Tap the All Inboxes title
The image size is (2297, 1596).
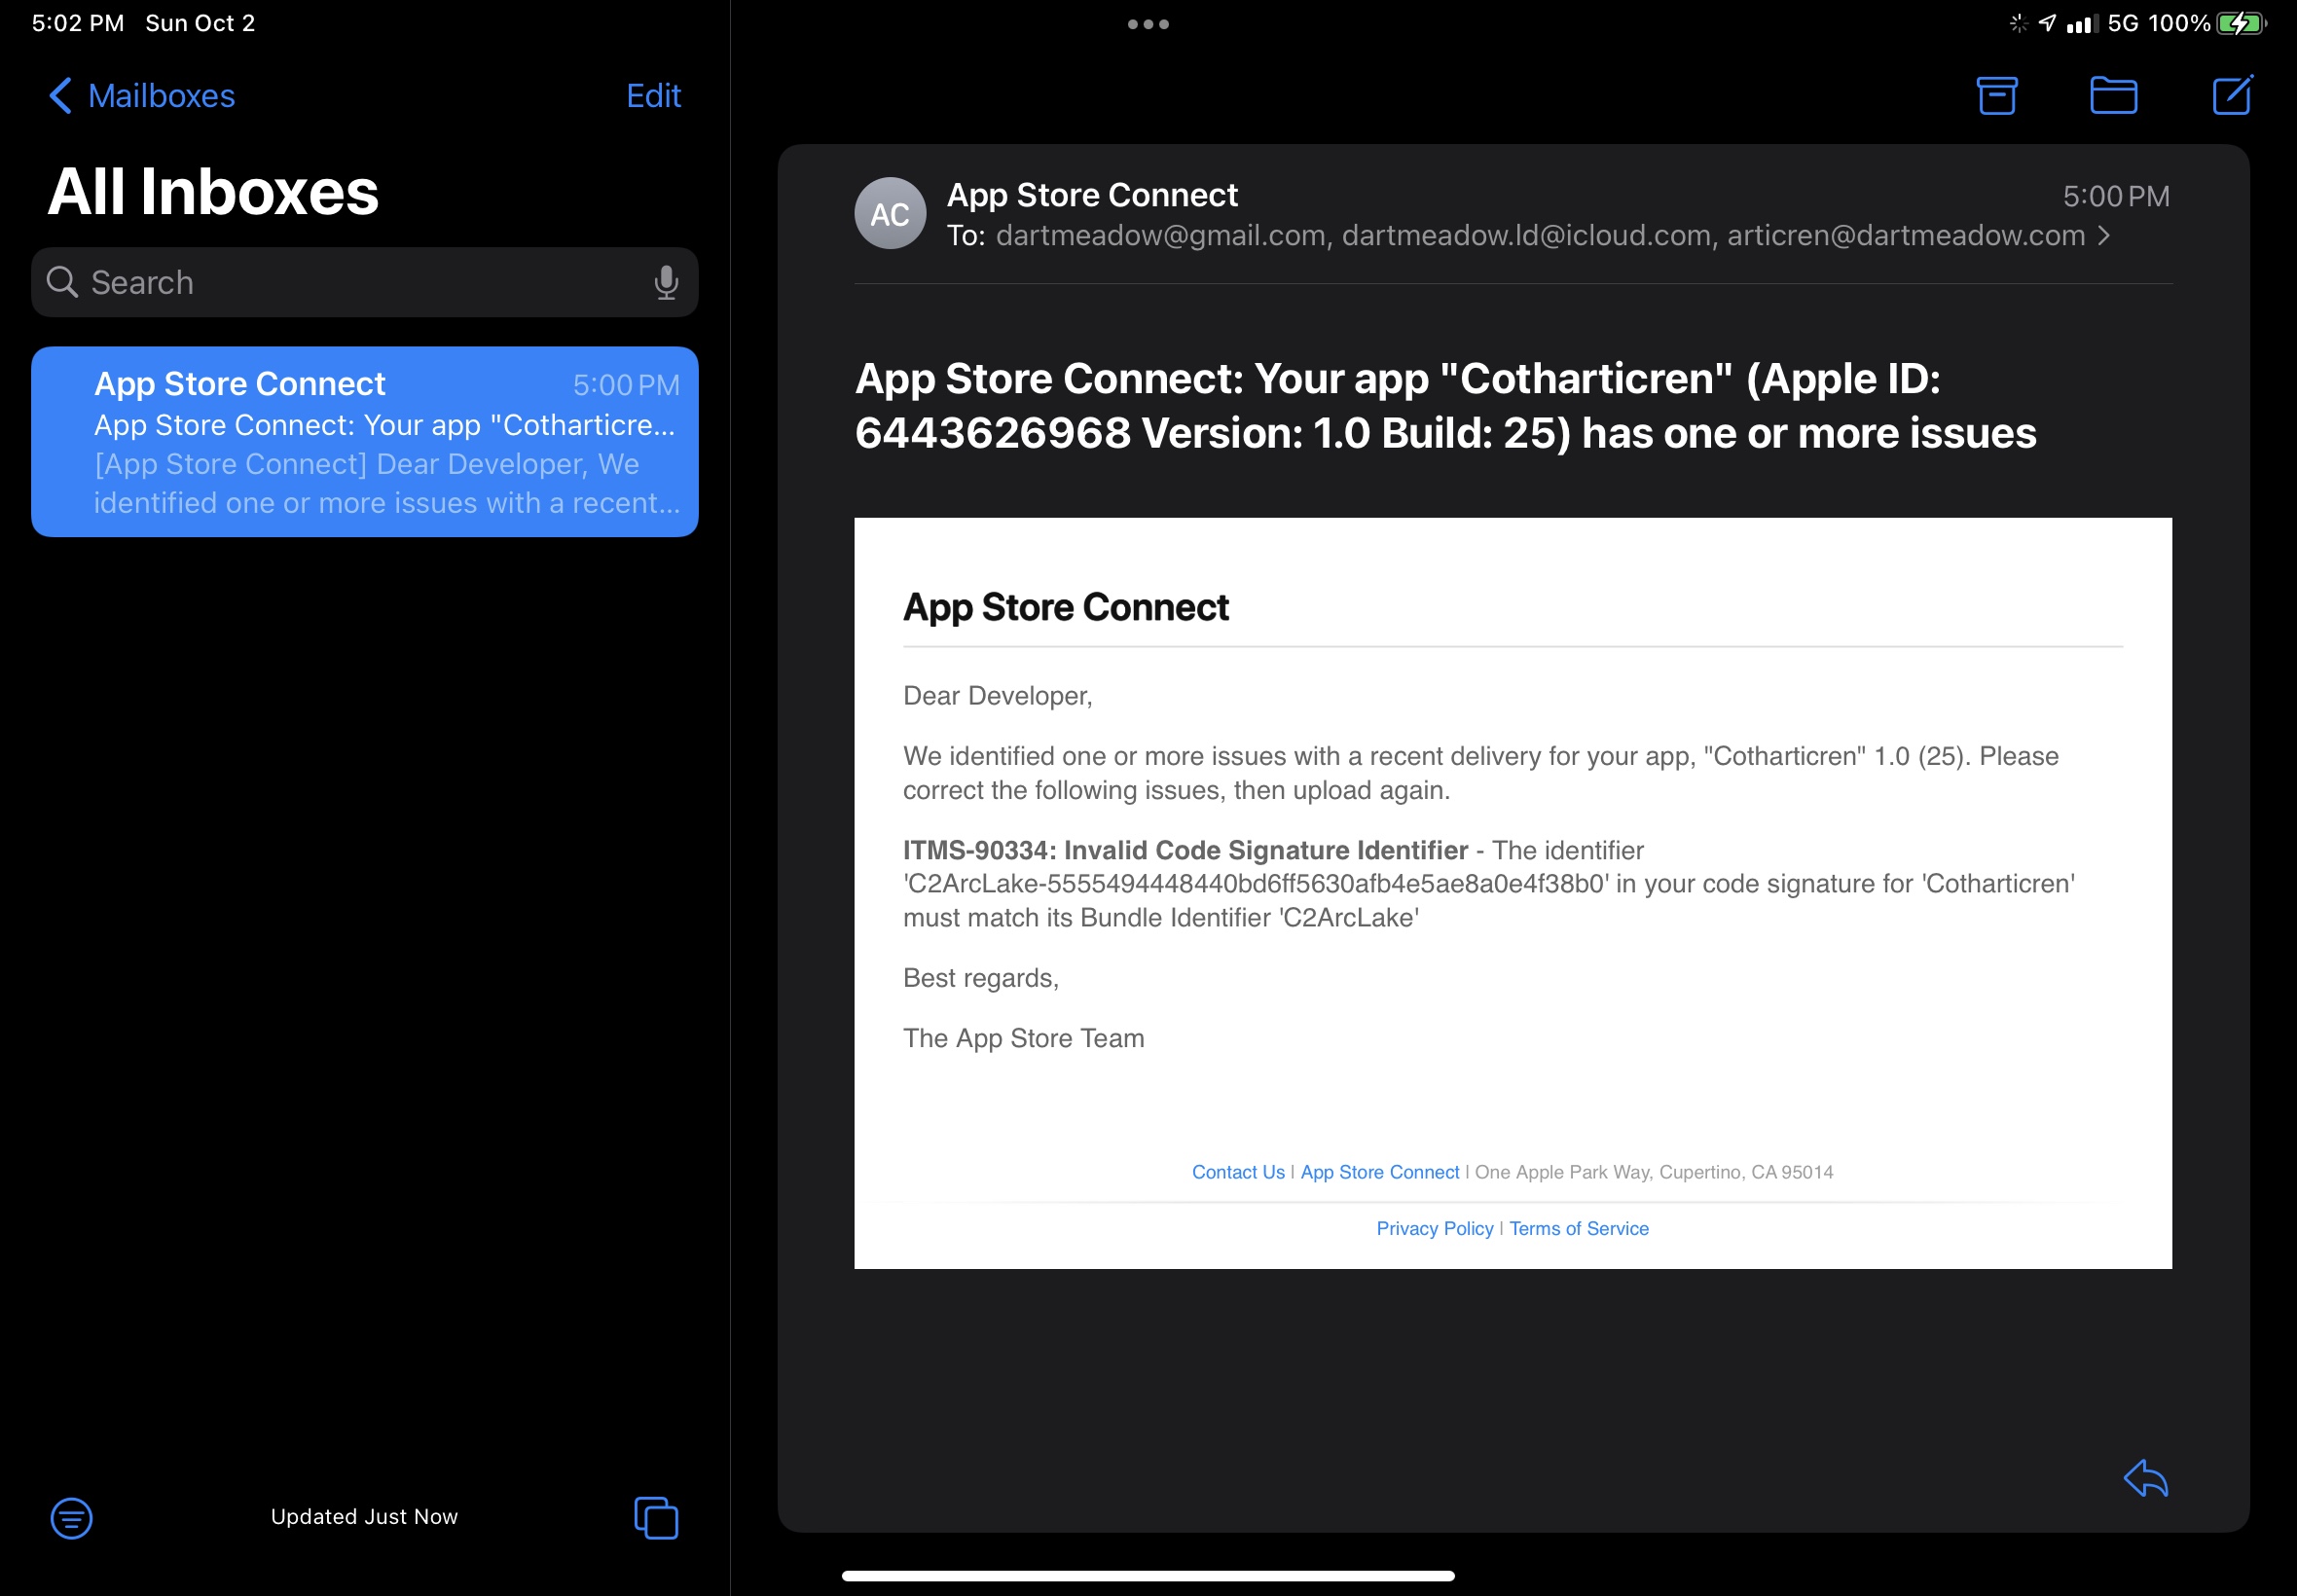pyautogui.click(x=213, y=191)
